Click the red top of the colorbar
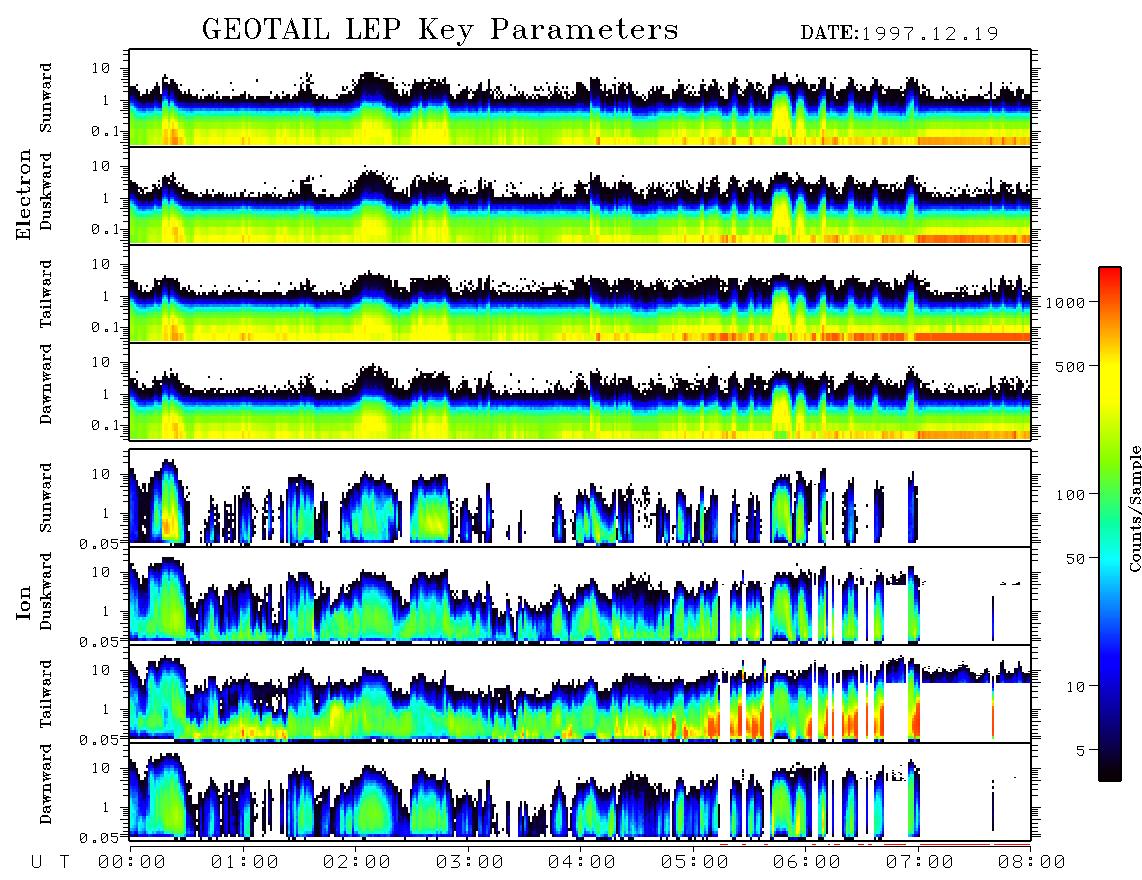This screenshot has height=880, width=1142. [x=1110, y=273]
